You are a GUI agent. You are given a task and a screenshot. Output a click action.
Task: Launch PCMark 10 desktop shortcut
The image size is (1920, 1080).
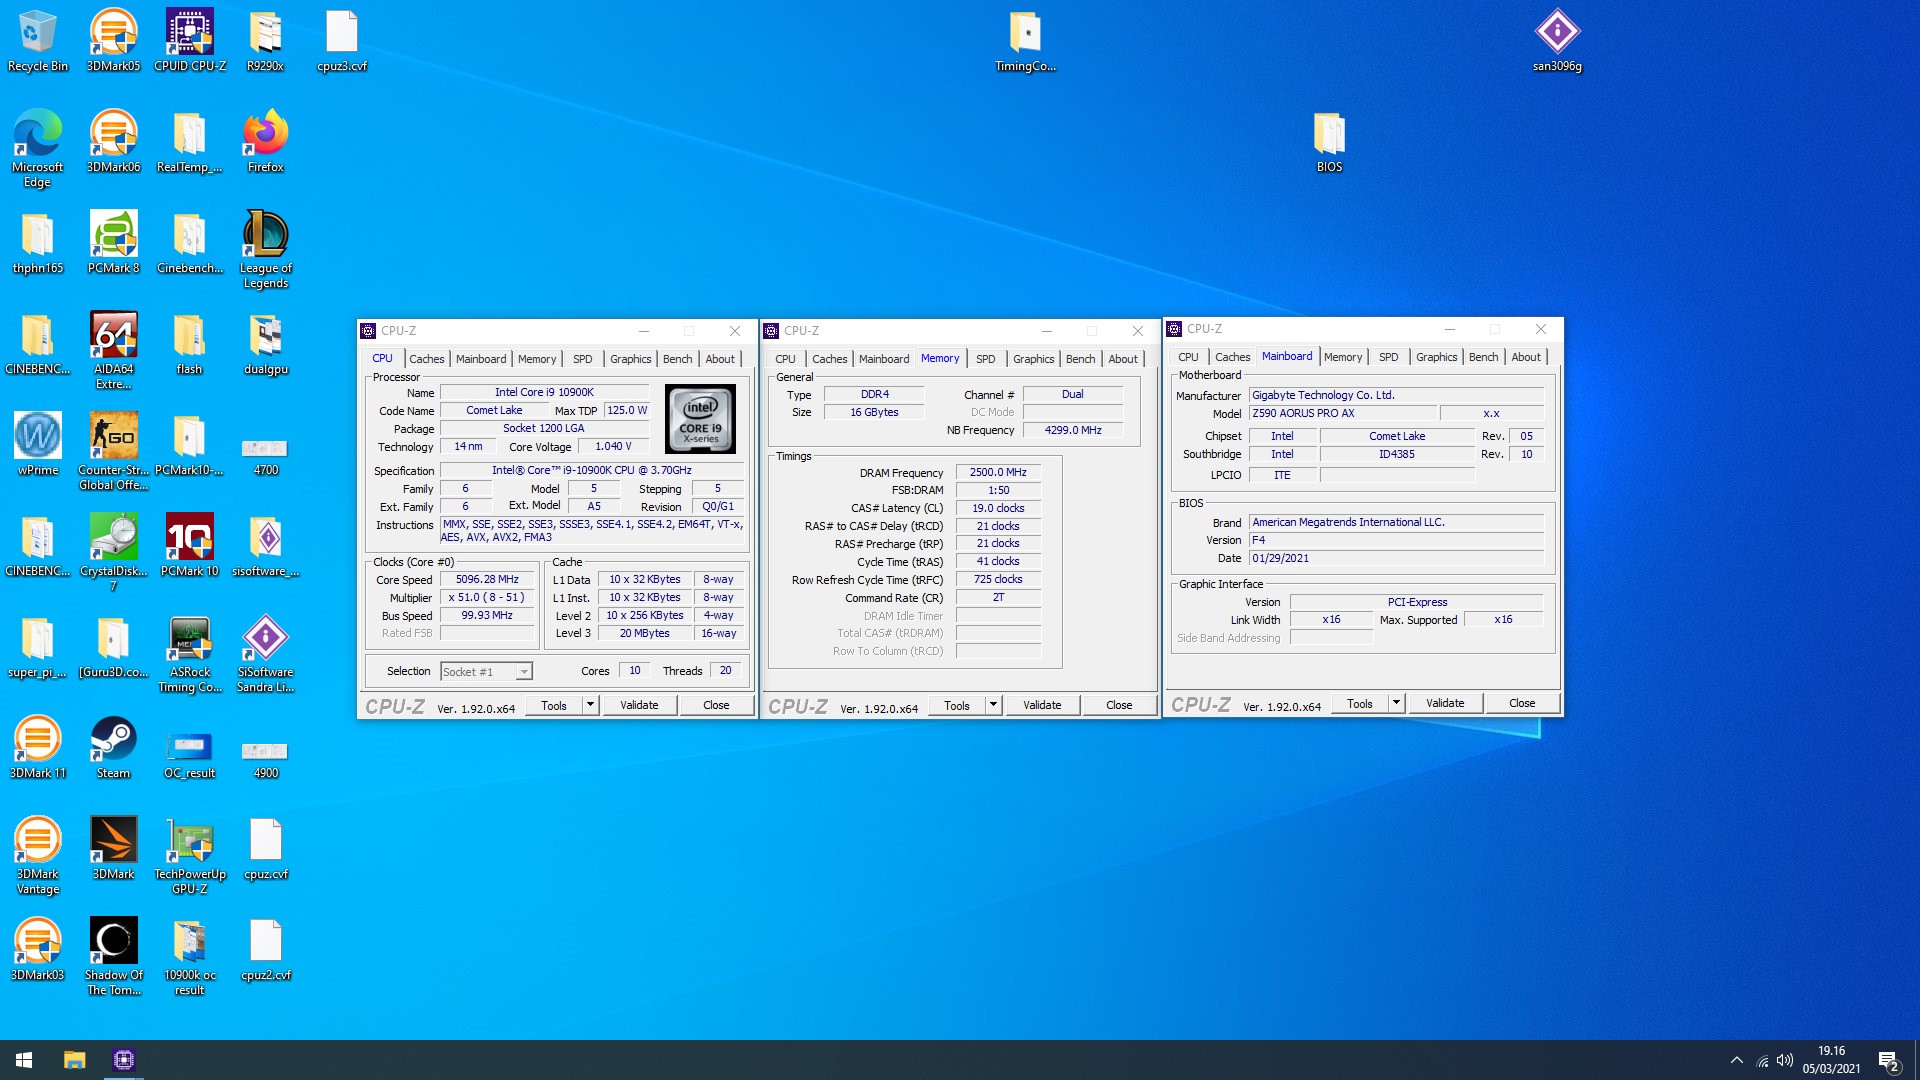(x=190, y=545)
